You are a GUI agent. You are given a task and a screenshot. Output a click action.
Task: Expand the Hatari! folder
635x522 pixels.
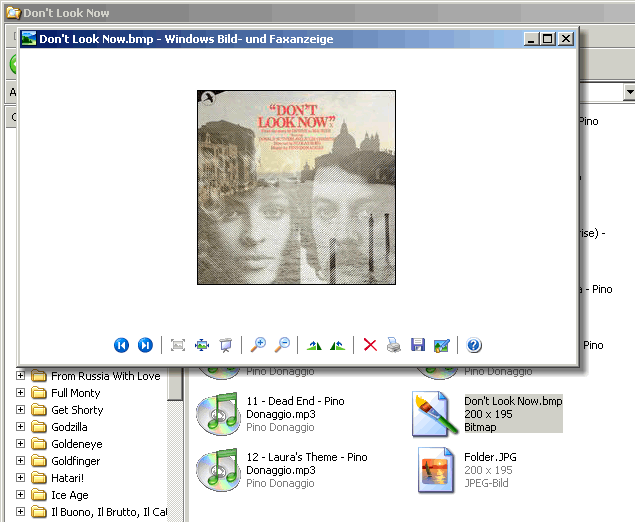[20, 478]
